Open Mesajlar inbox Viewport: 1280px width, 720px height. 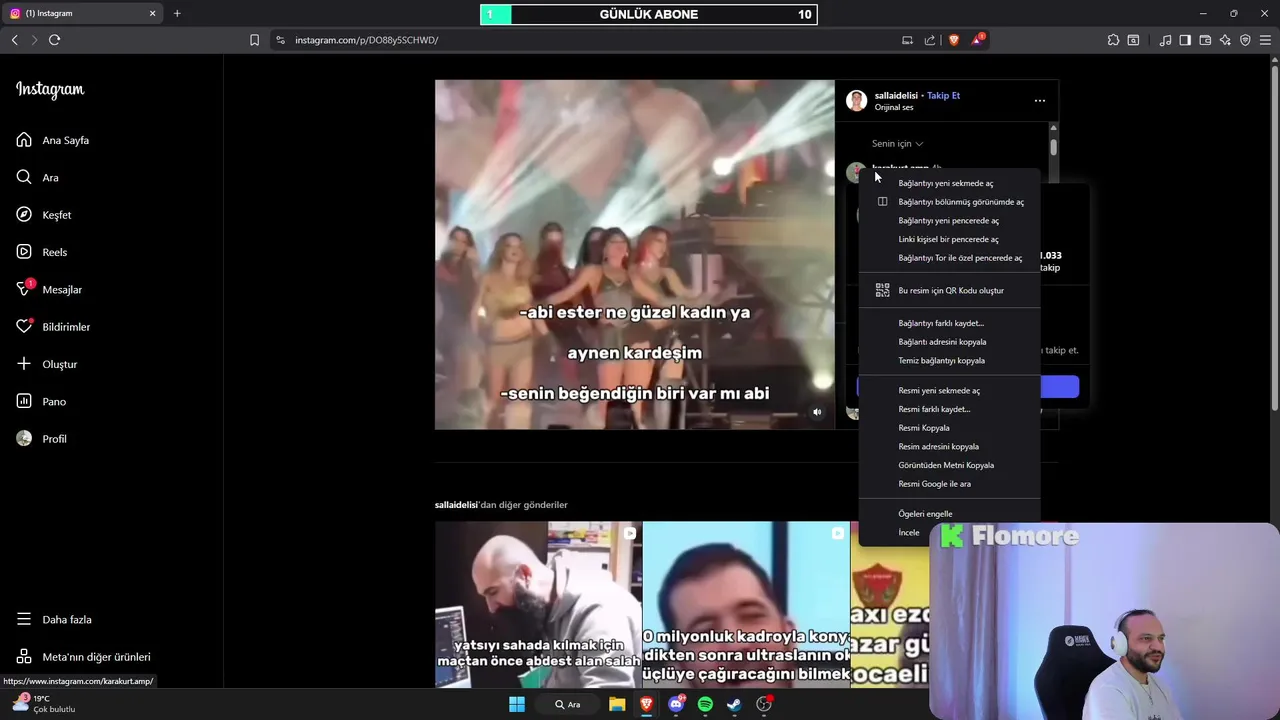(49, 289)
